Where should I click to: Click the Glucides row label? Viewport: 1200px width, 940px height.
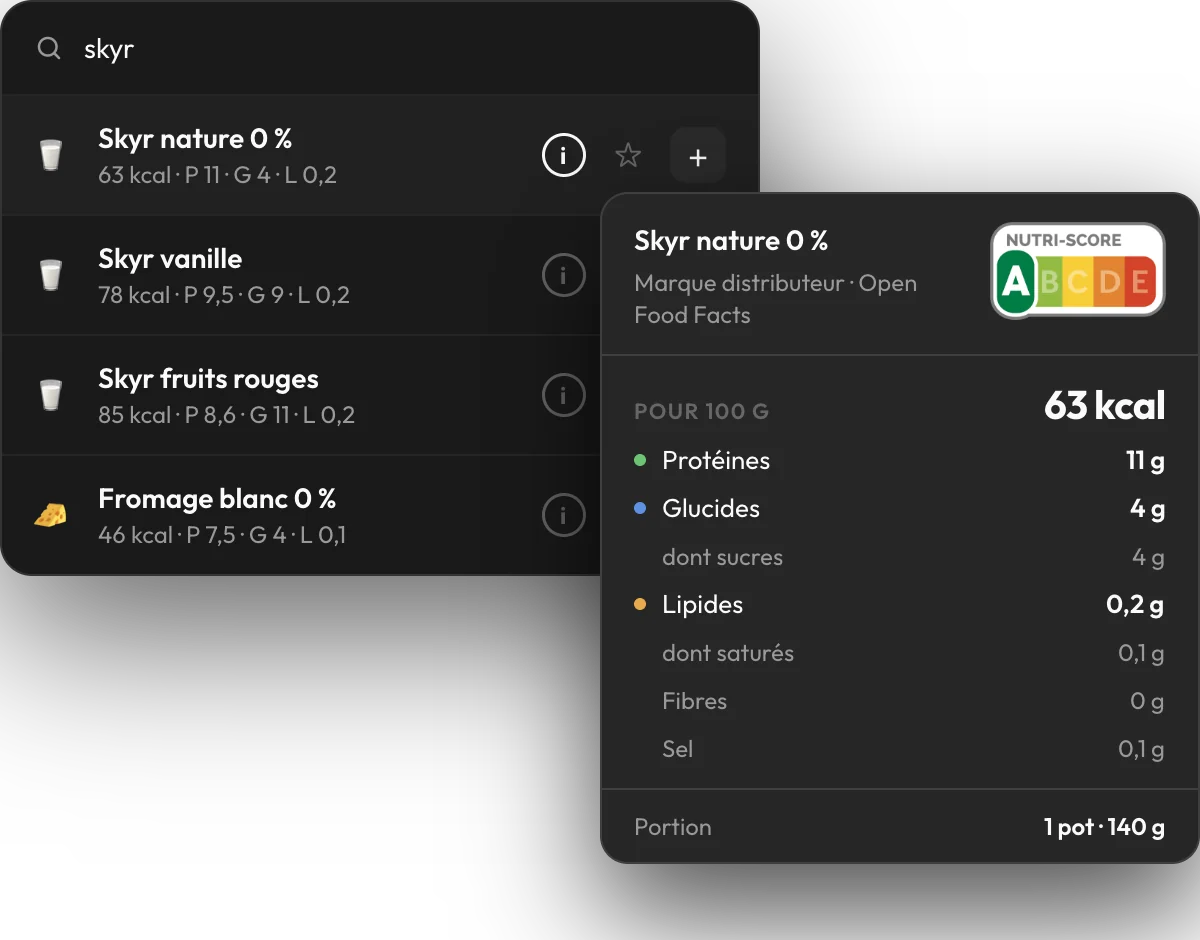click(711, 509)
